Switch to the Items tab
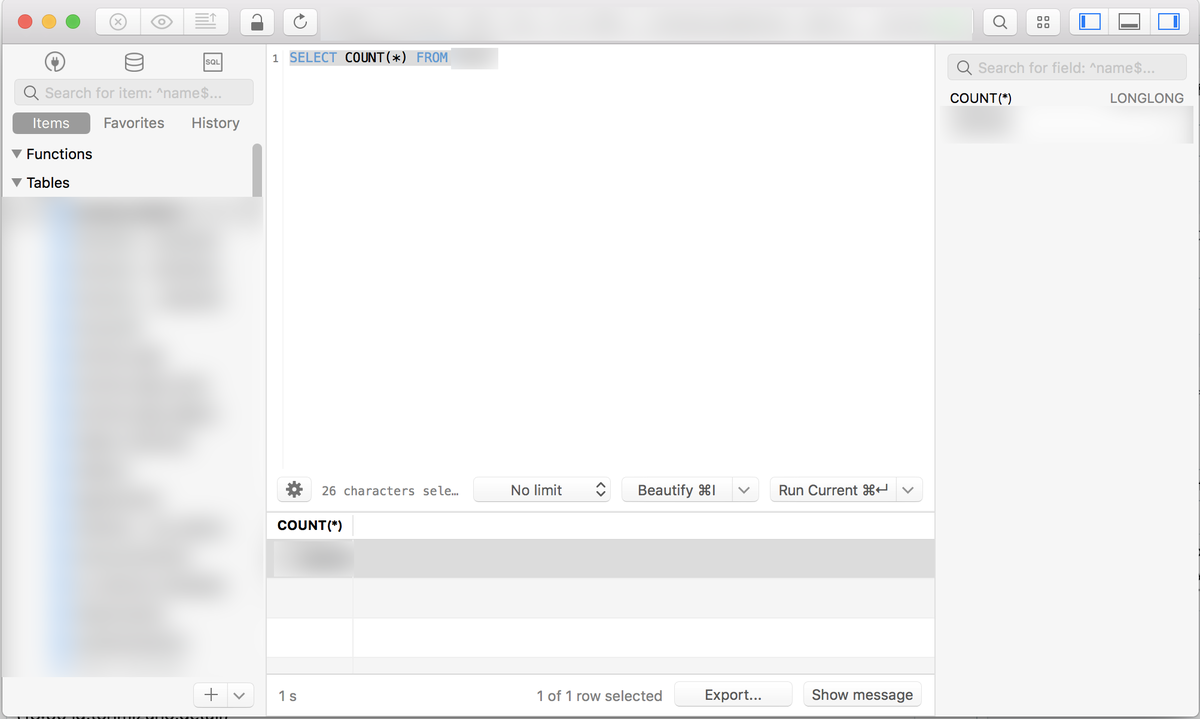Screen dimensions: 1200x719 51,123
